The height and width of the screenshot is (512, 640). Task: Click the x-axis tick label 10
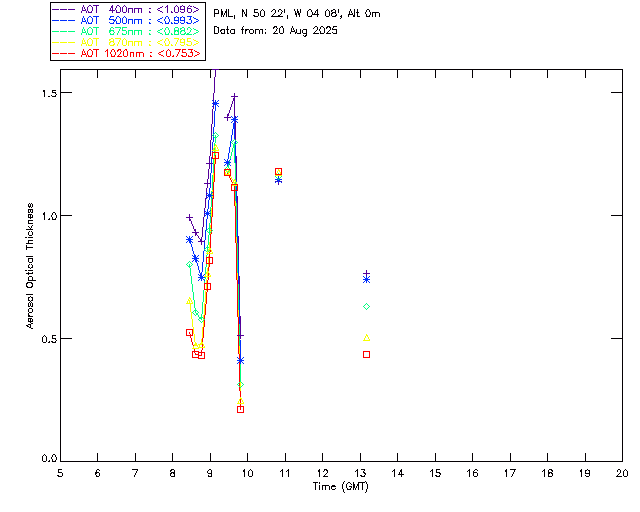tap(247, 473)
